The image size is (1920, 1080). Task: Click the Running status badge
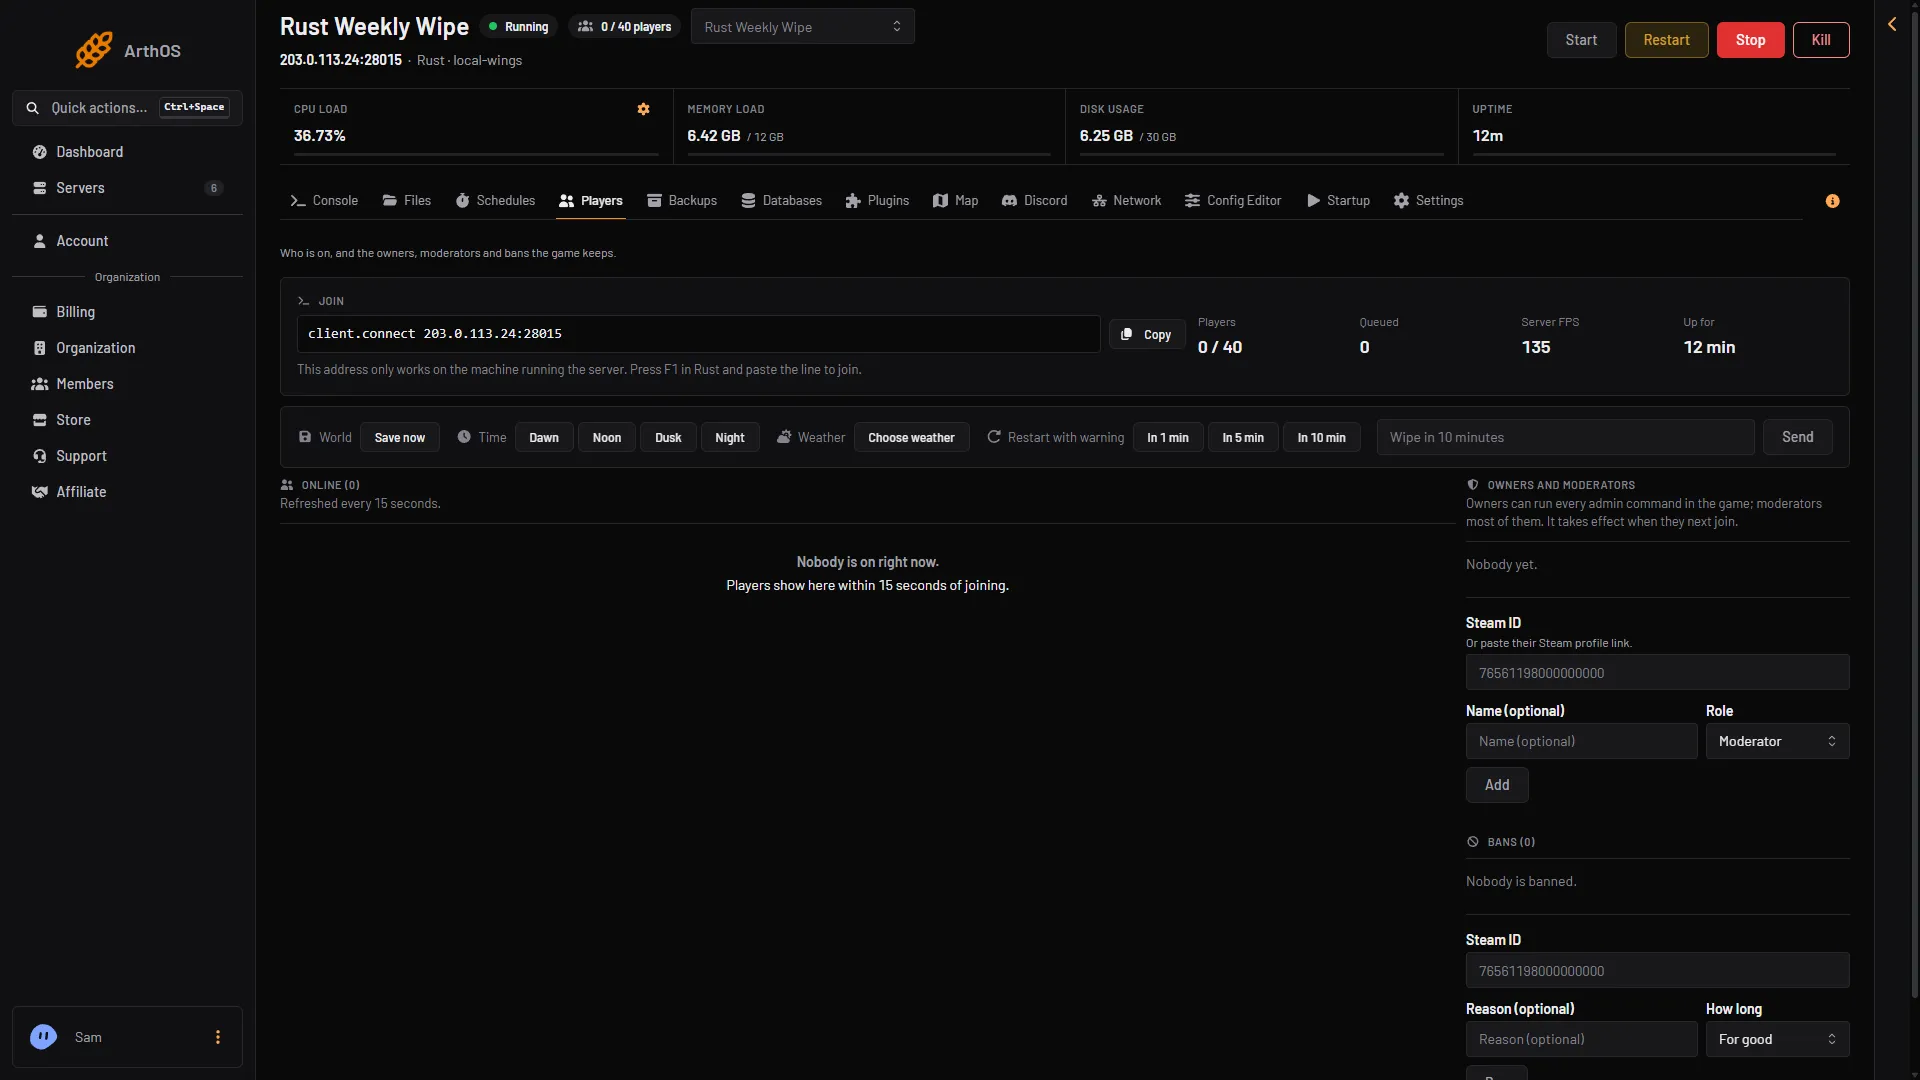coord(519,27)
